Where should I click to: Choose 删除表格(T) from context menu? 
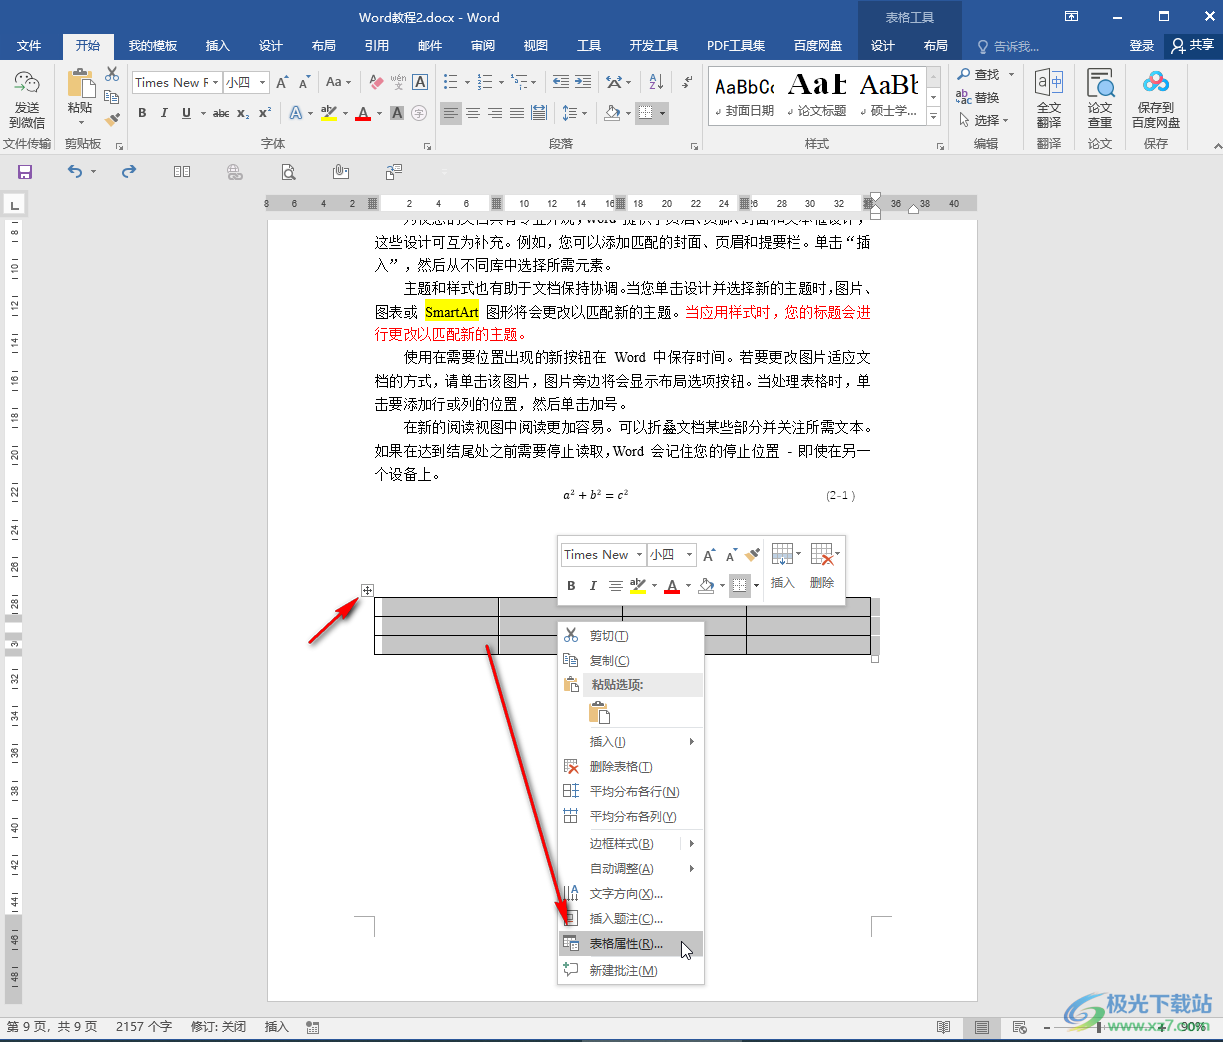631,767
